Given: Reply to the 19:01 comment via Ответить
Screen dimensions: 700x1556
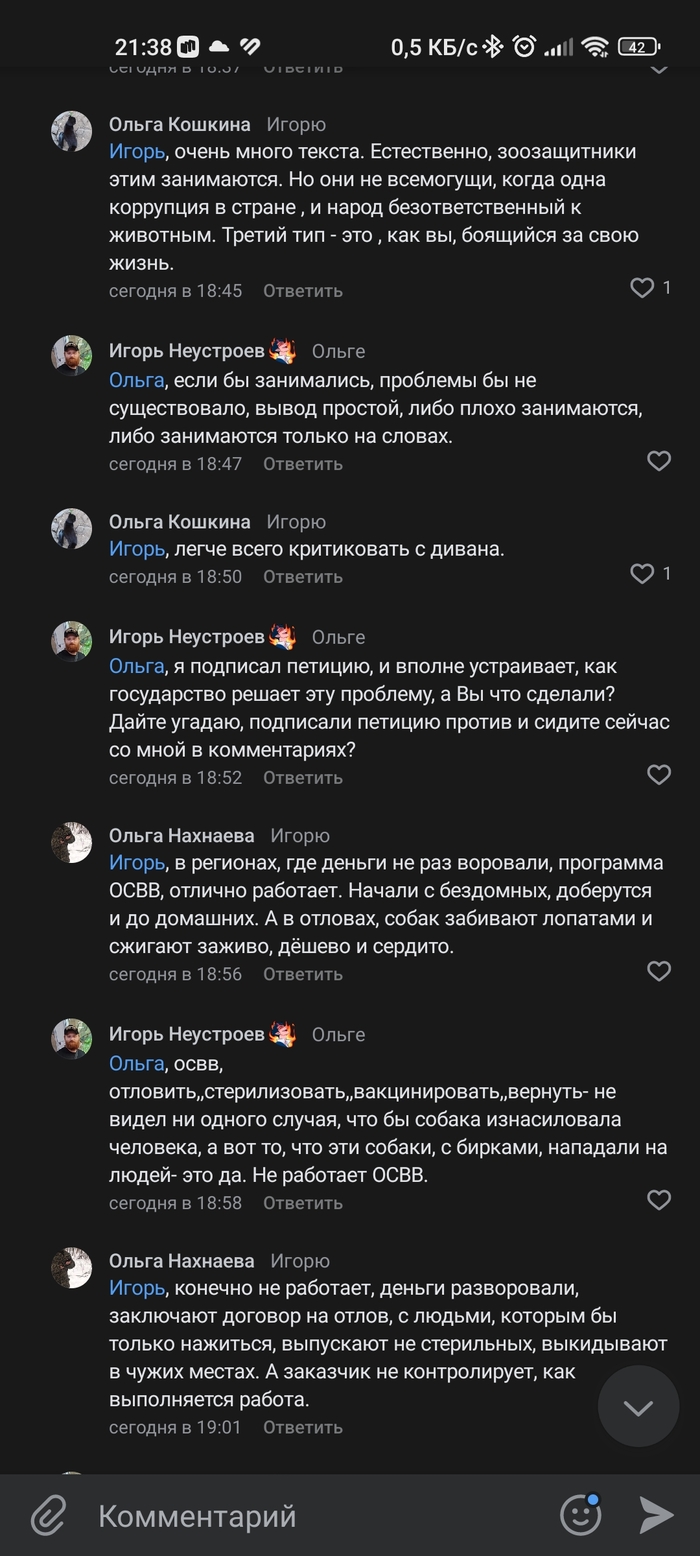Looking at the screenshot, I should (302, 1428).
